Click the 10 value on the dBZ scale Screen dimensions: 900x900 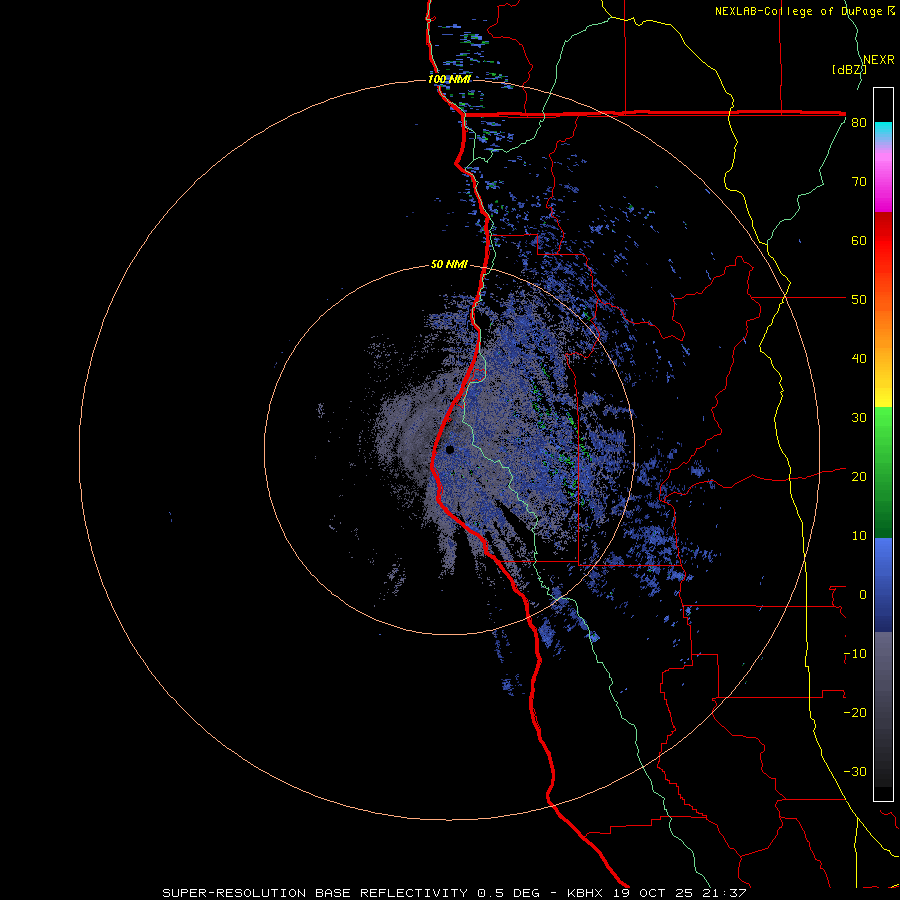[x=859, y=536]
